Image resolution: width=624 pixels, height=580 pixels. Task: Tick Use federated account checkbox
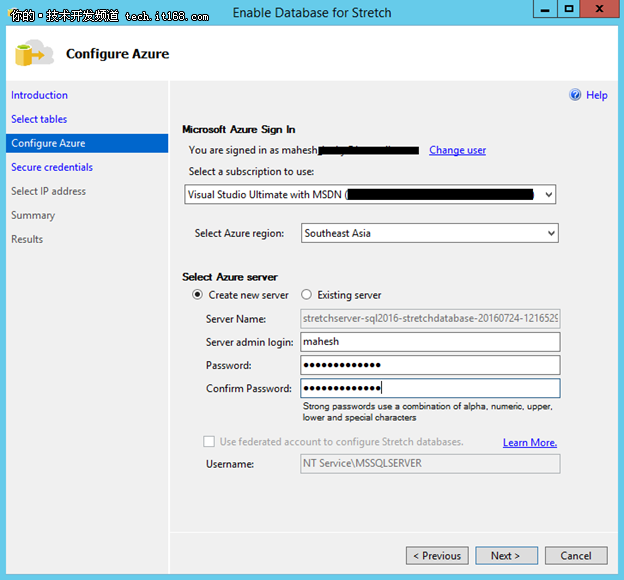[209, 441]
